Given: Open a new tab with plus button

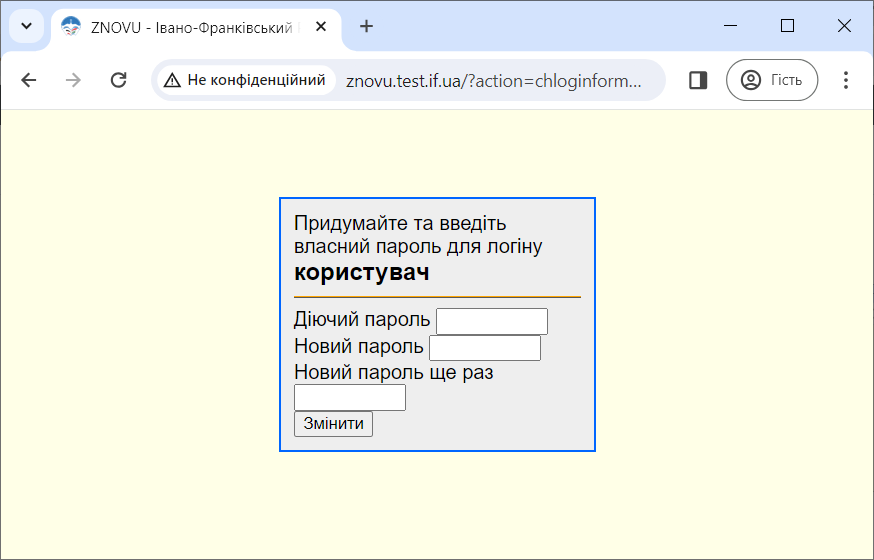Looking at the screenshot, I should pyautogui.click(x=367, y=27).
